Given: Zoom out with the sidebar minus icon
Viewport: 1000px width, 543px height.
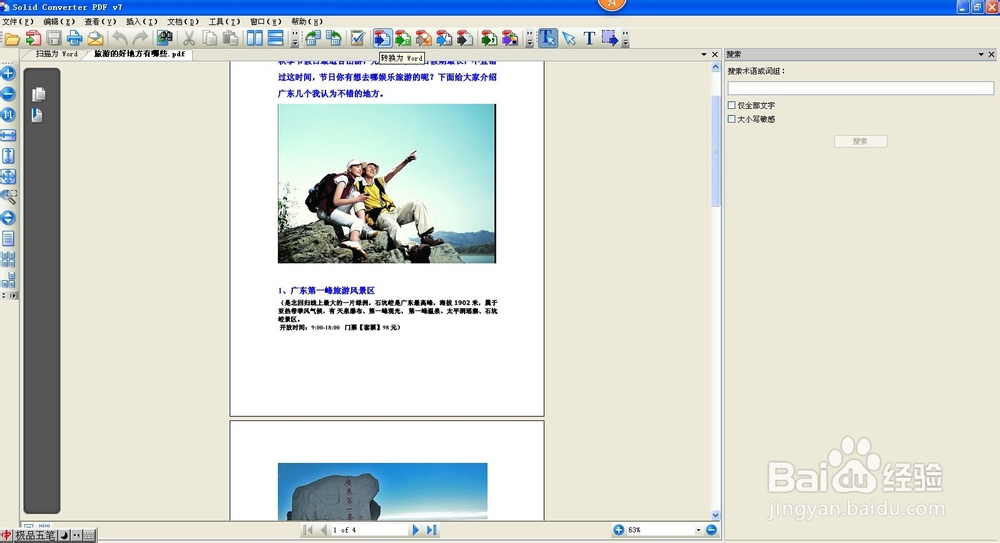Looking at the screenshot, I should coord(8,94).
